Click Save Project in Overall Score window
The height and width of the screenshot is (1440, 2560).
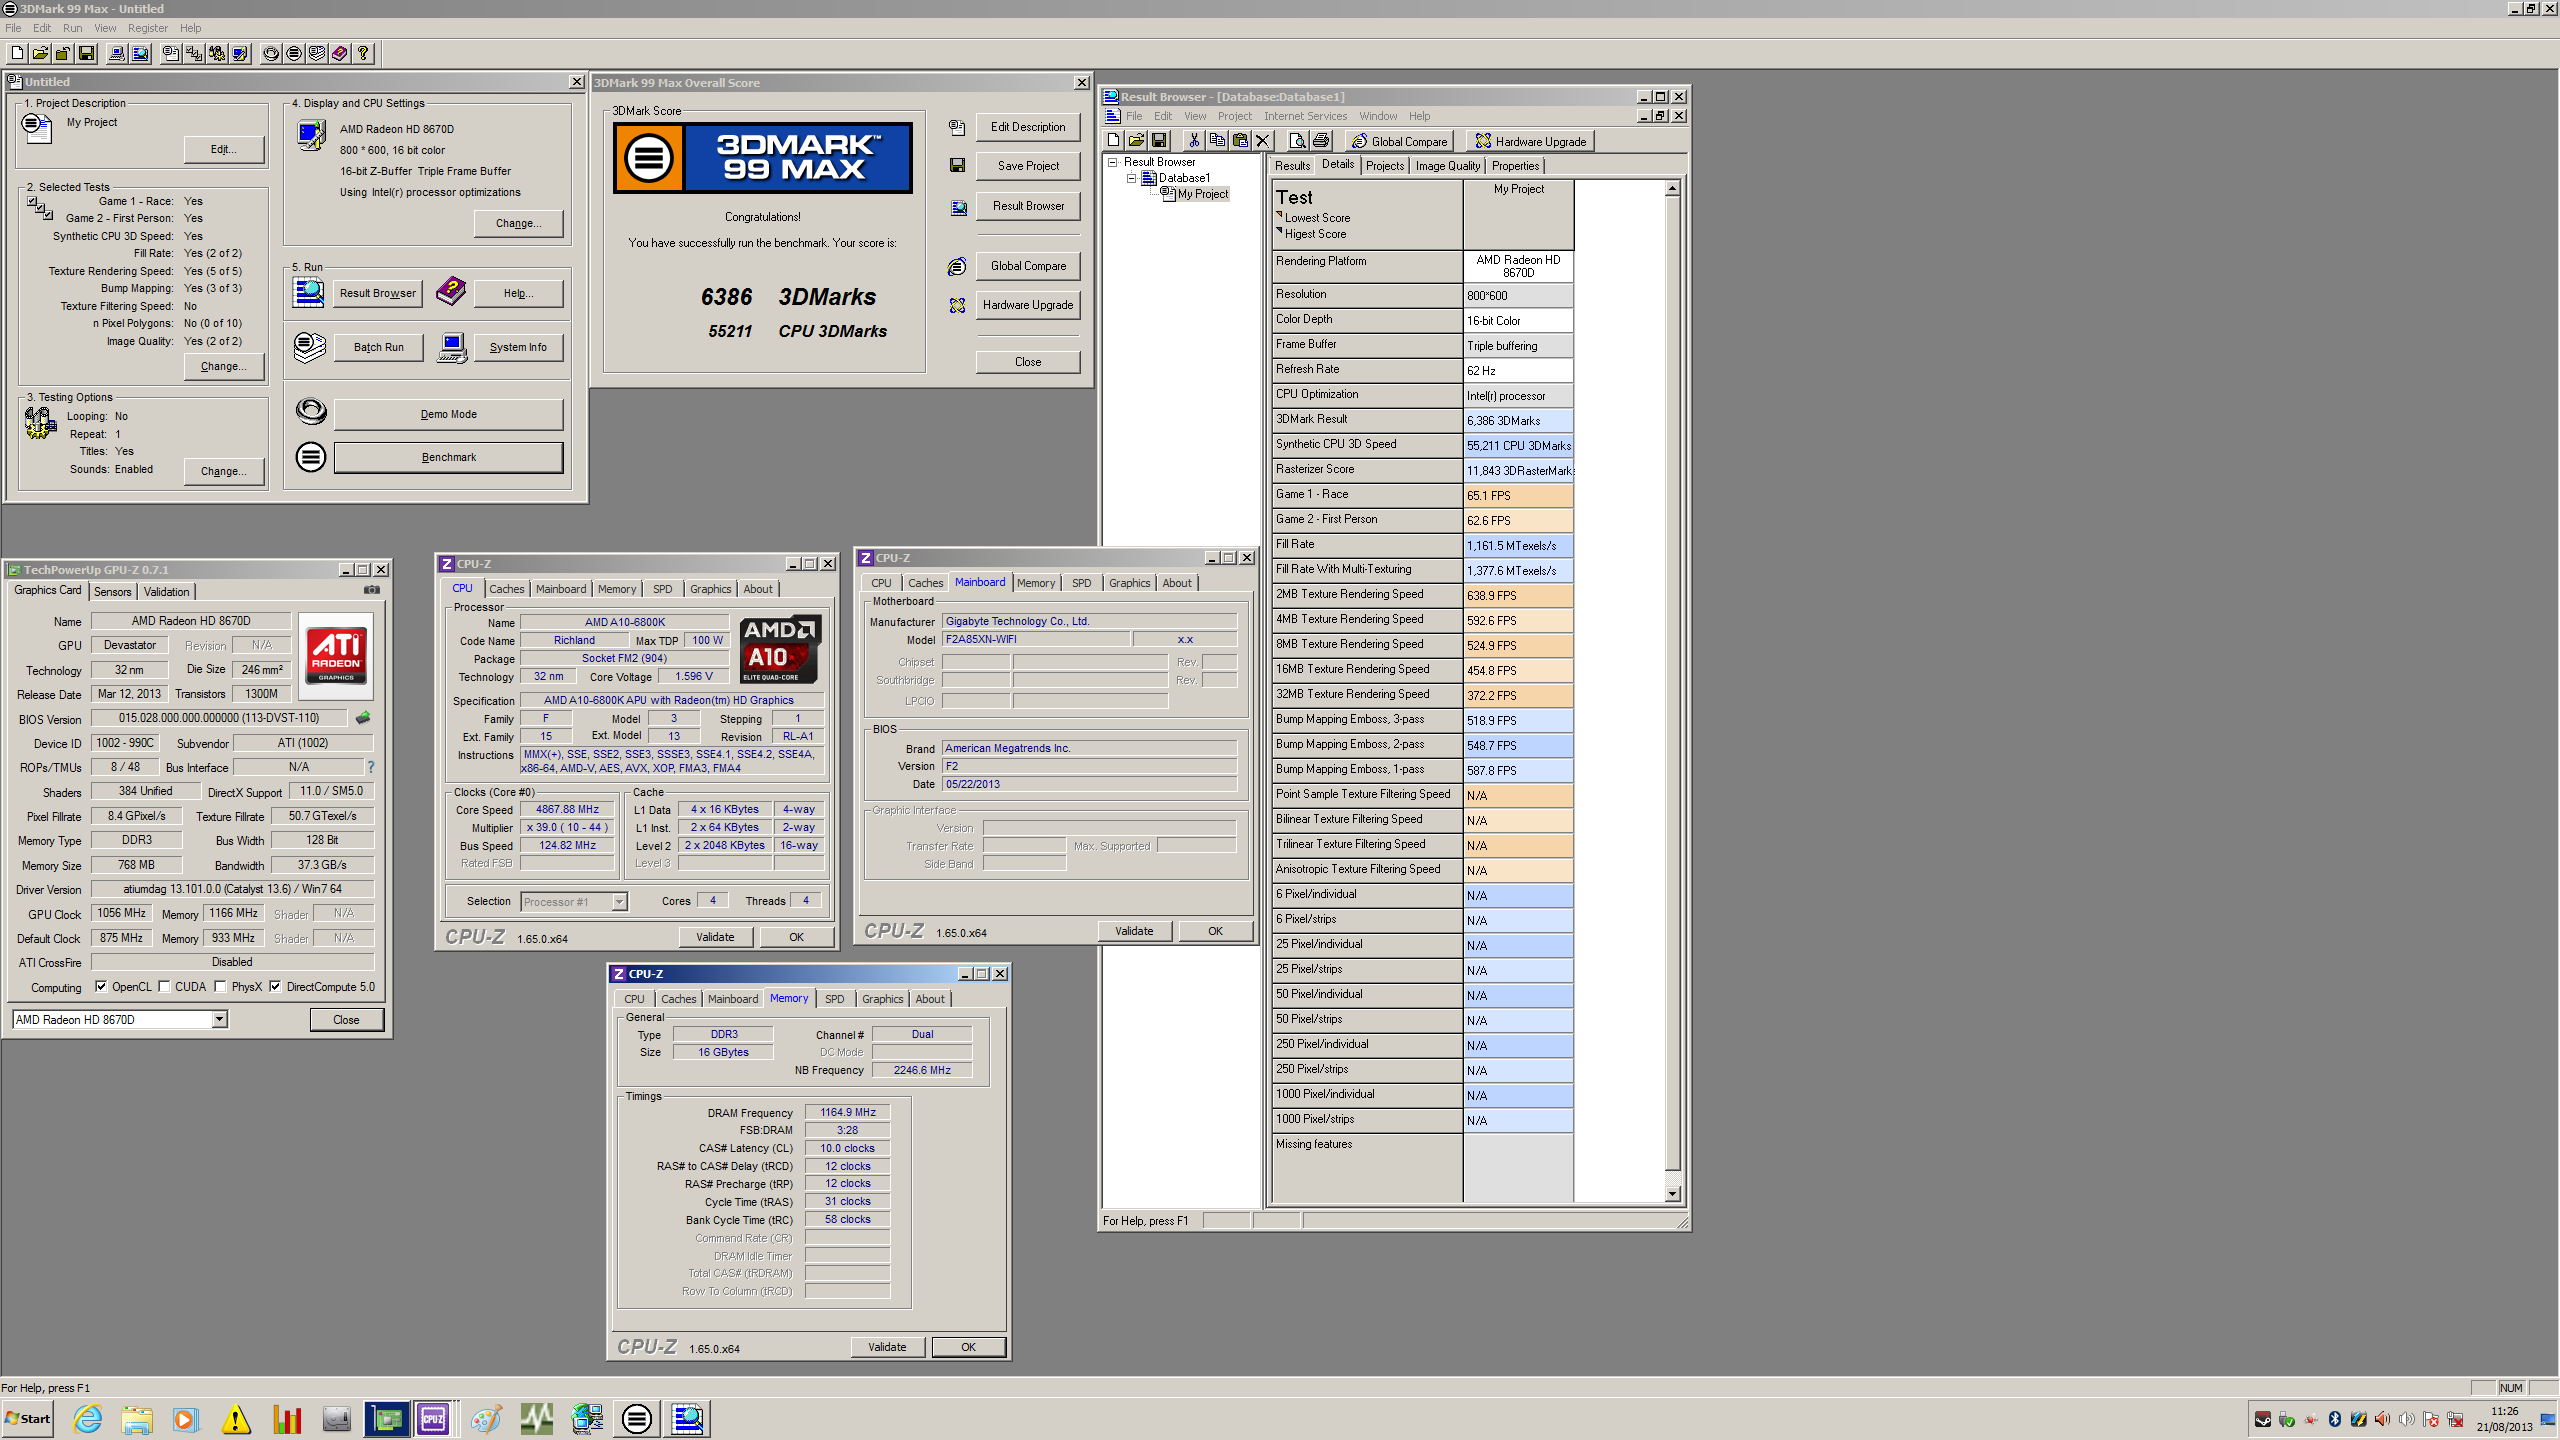(1028, 166)
